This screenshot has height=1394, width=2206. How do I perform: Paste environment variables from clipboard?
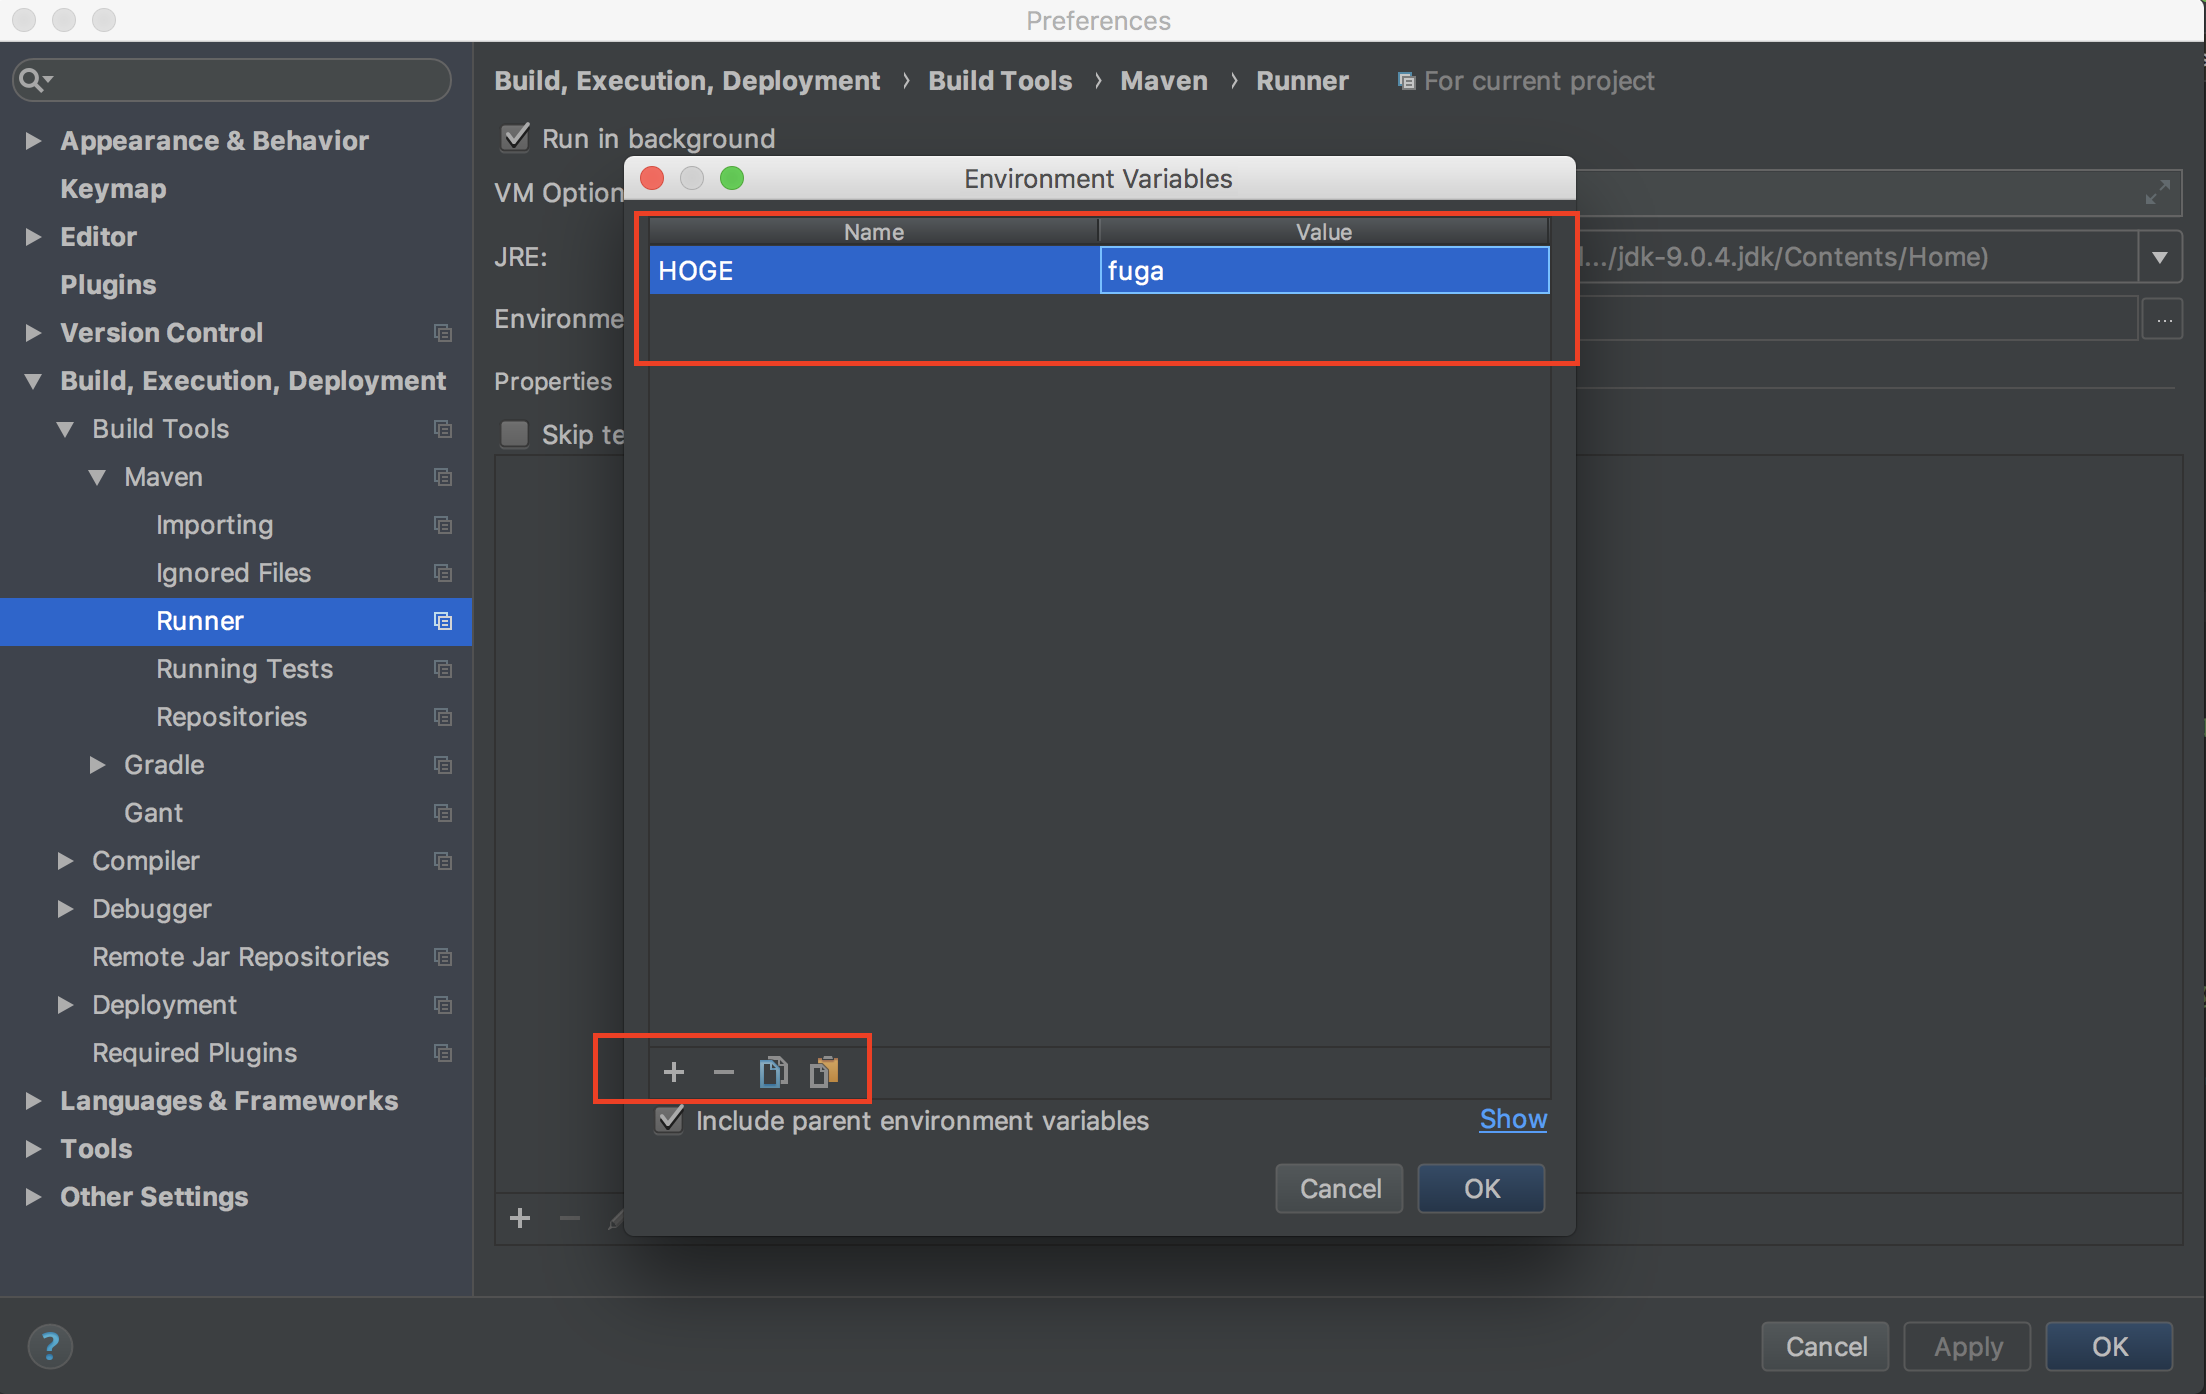[824, 1072]
